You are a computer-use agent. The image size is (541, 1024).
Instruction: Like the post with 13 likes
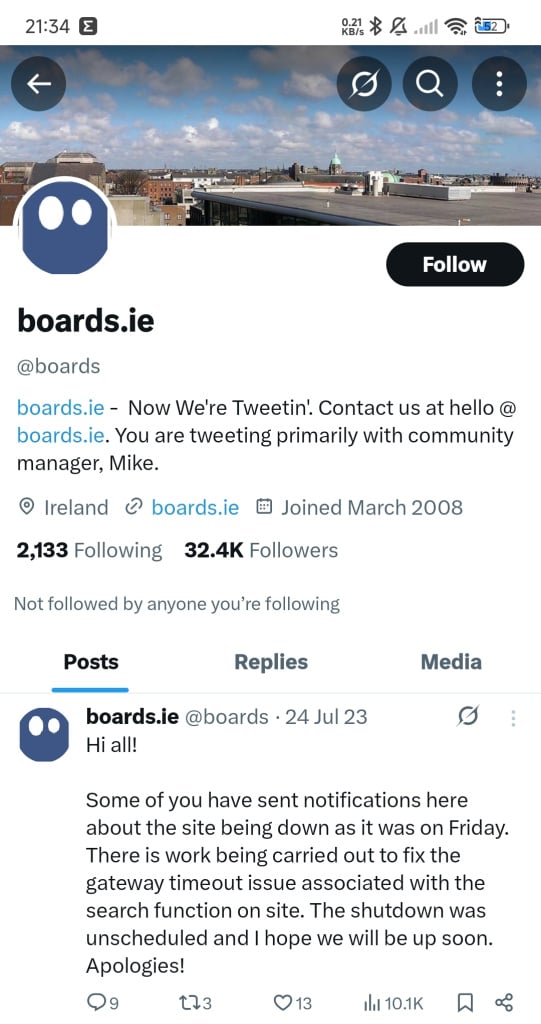292,1002
